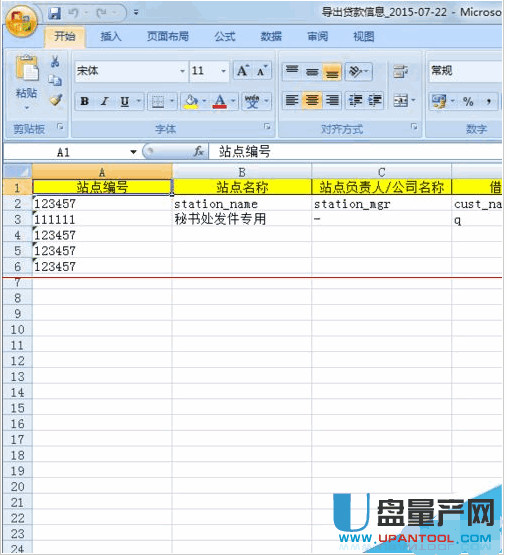The height and width of the screenshot is (555, 507).
Task: Open the borders dropdown arrow
Action: pos(172,102)
